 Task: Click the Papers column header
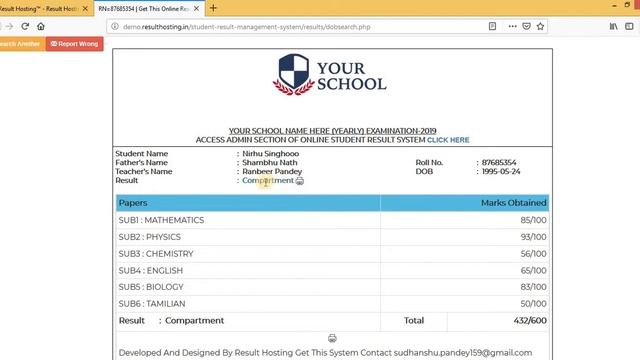click(x=248, y=203)
